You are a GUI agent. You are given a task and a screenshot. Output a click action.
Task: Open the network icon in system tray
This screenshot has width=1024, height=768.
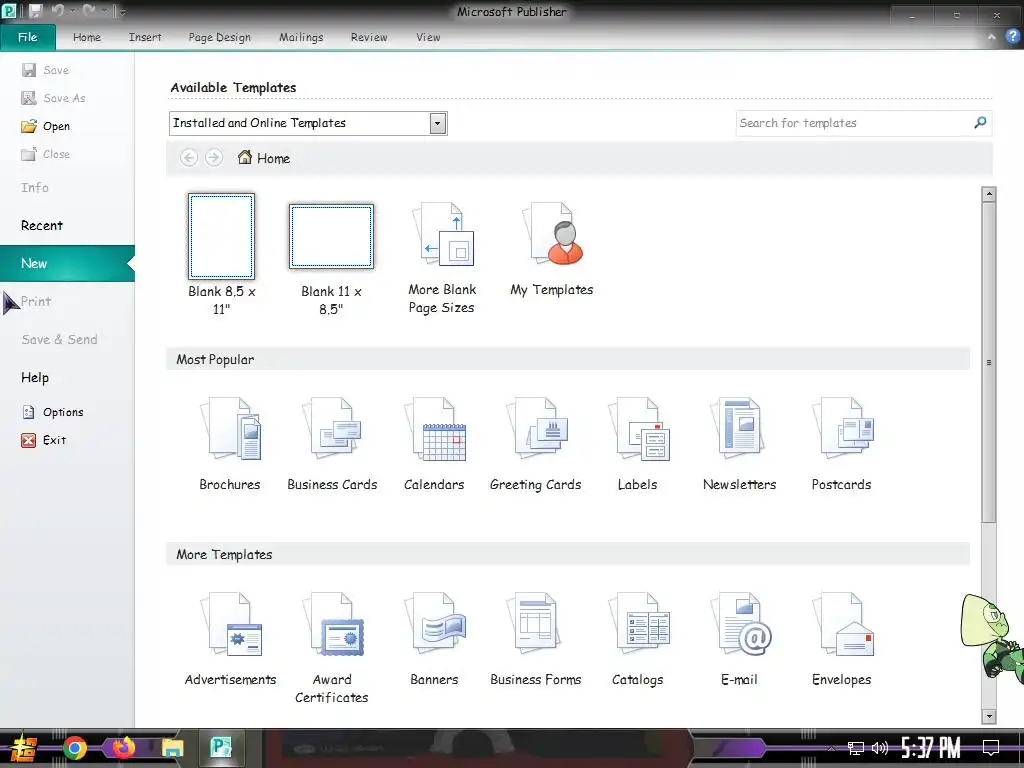pyautogui.click(x=856, y=748)
